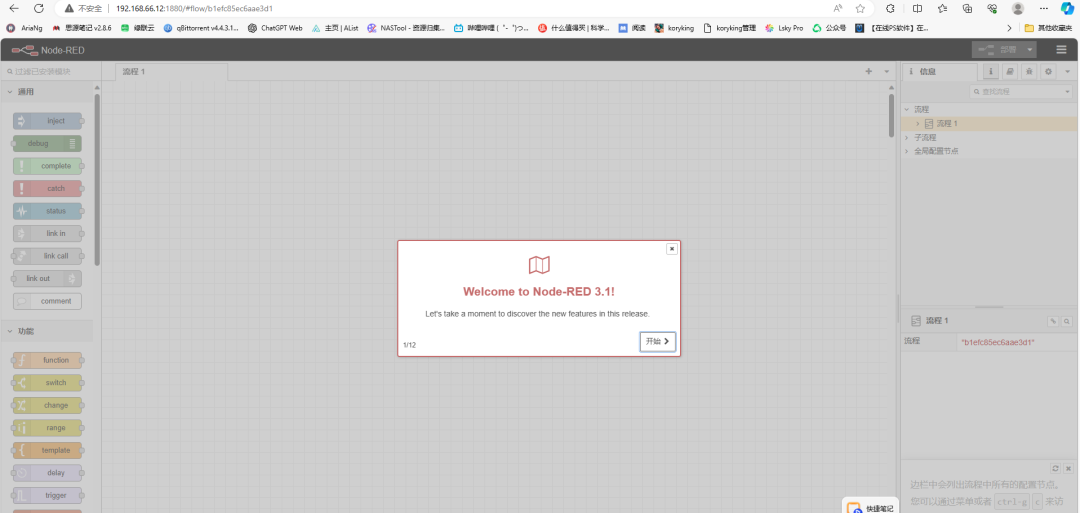Select the trigger node in palette
Screen dimensions: 1080x513
pyautogui.click(x=48, y=495)
